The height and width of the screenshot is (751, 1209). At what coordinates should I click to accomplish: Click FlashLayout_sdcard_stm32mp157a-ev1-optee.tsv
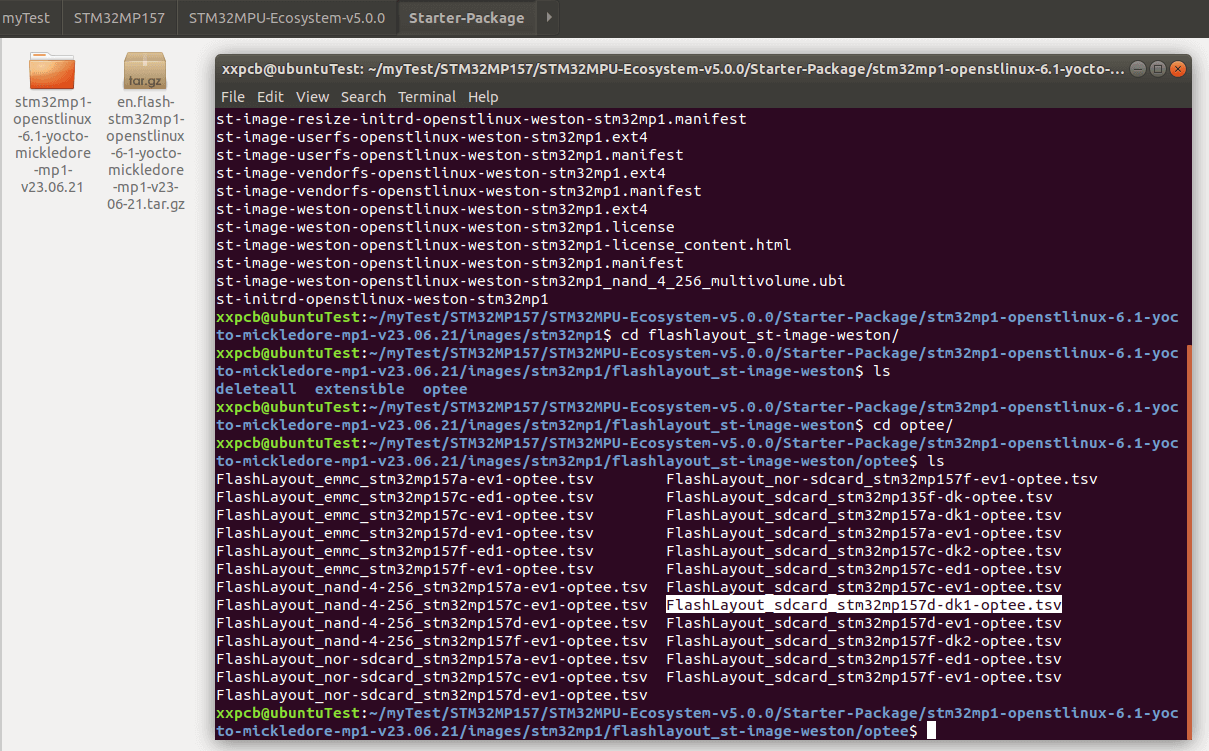tap(864, 533)
